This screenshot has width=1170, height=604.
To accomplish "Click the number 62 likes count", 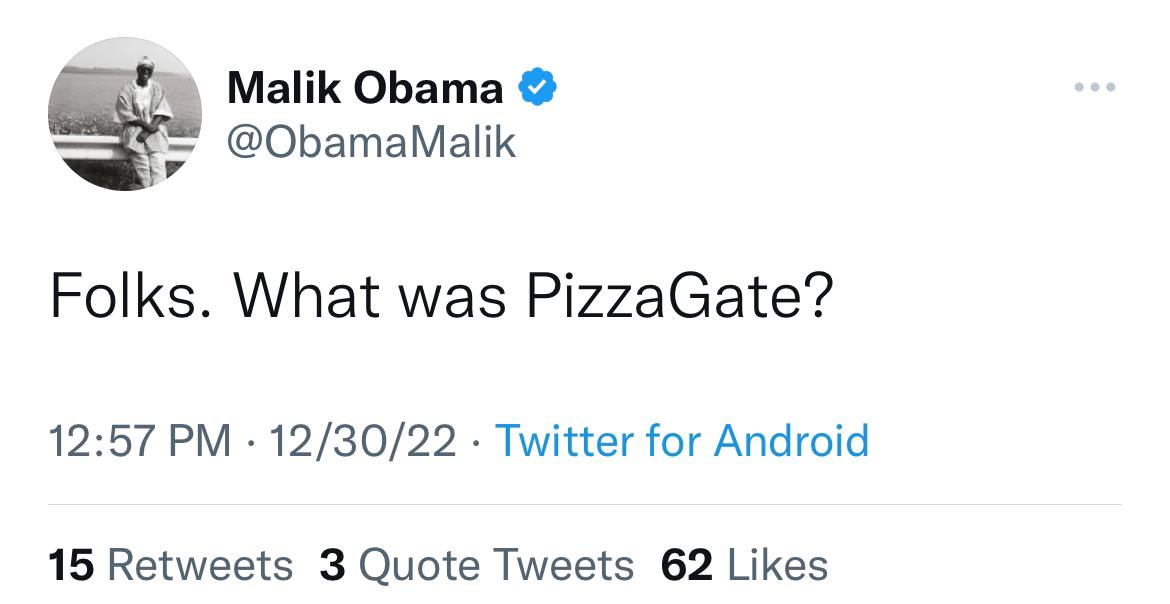I will coord(686,565).
